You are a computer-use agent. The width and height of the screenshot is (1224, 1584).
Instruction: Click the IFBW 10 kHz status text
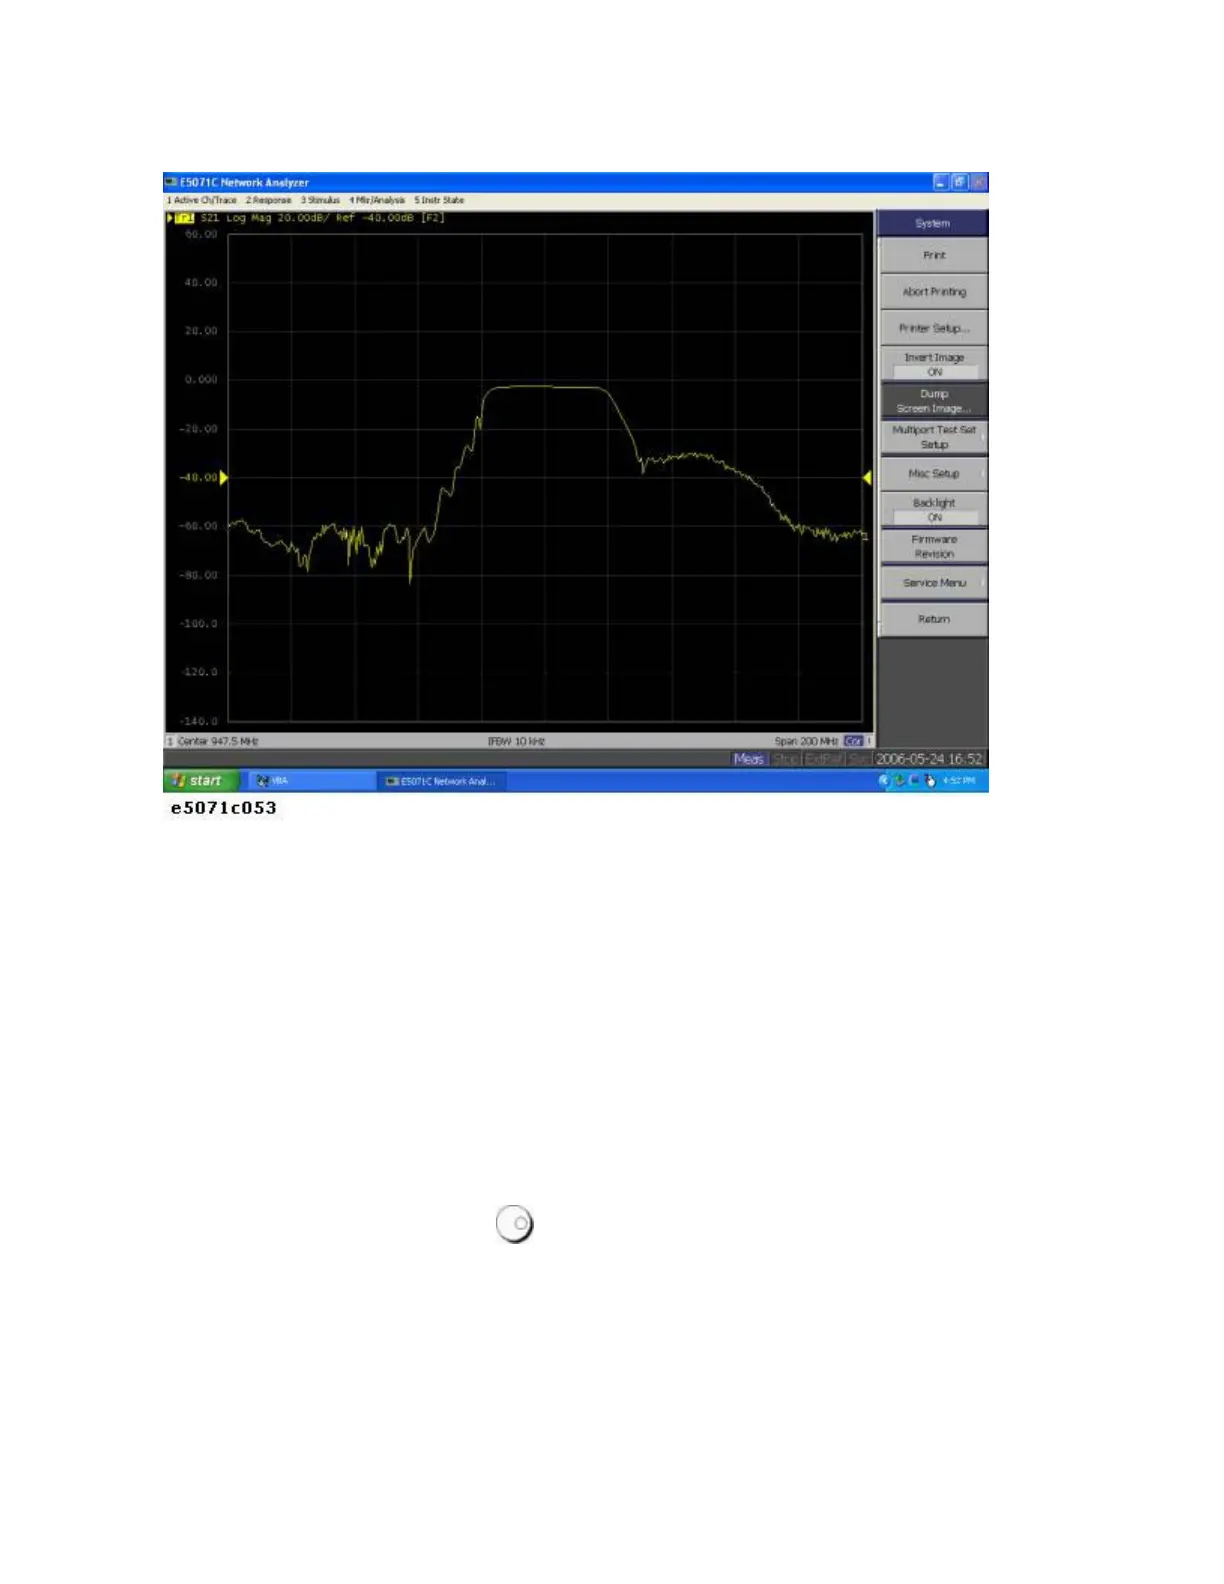coord(516,741)
